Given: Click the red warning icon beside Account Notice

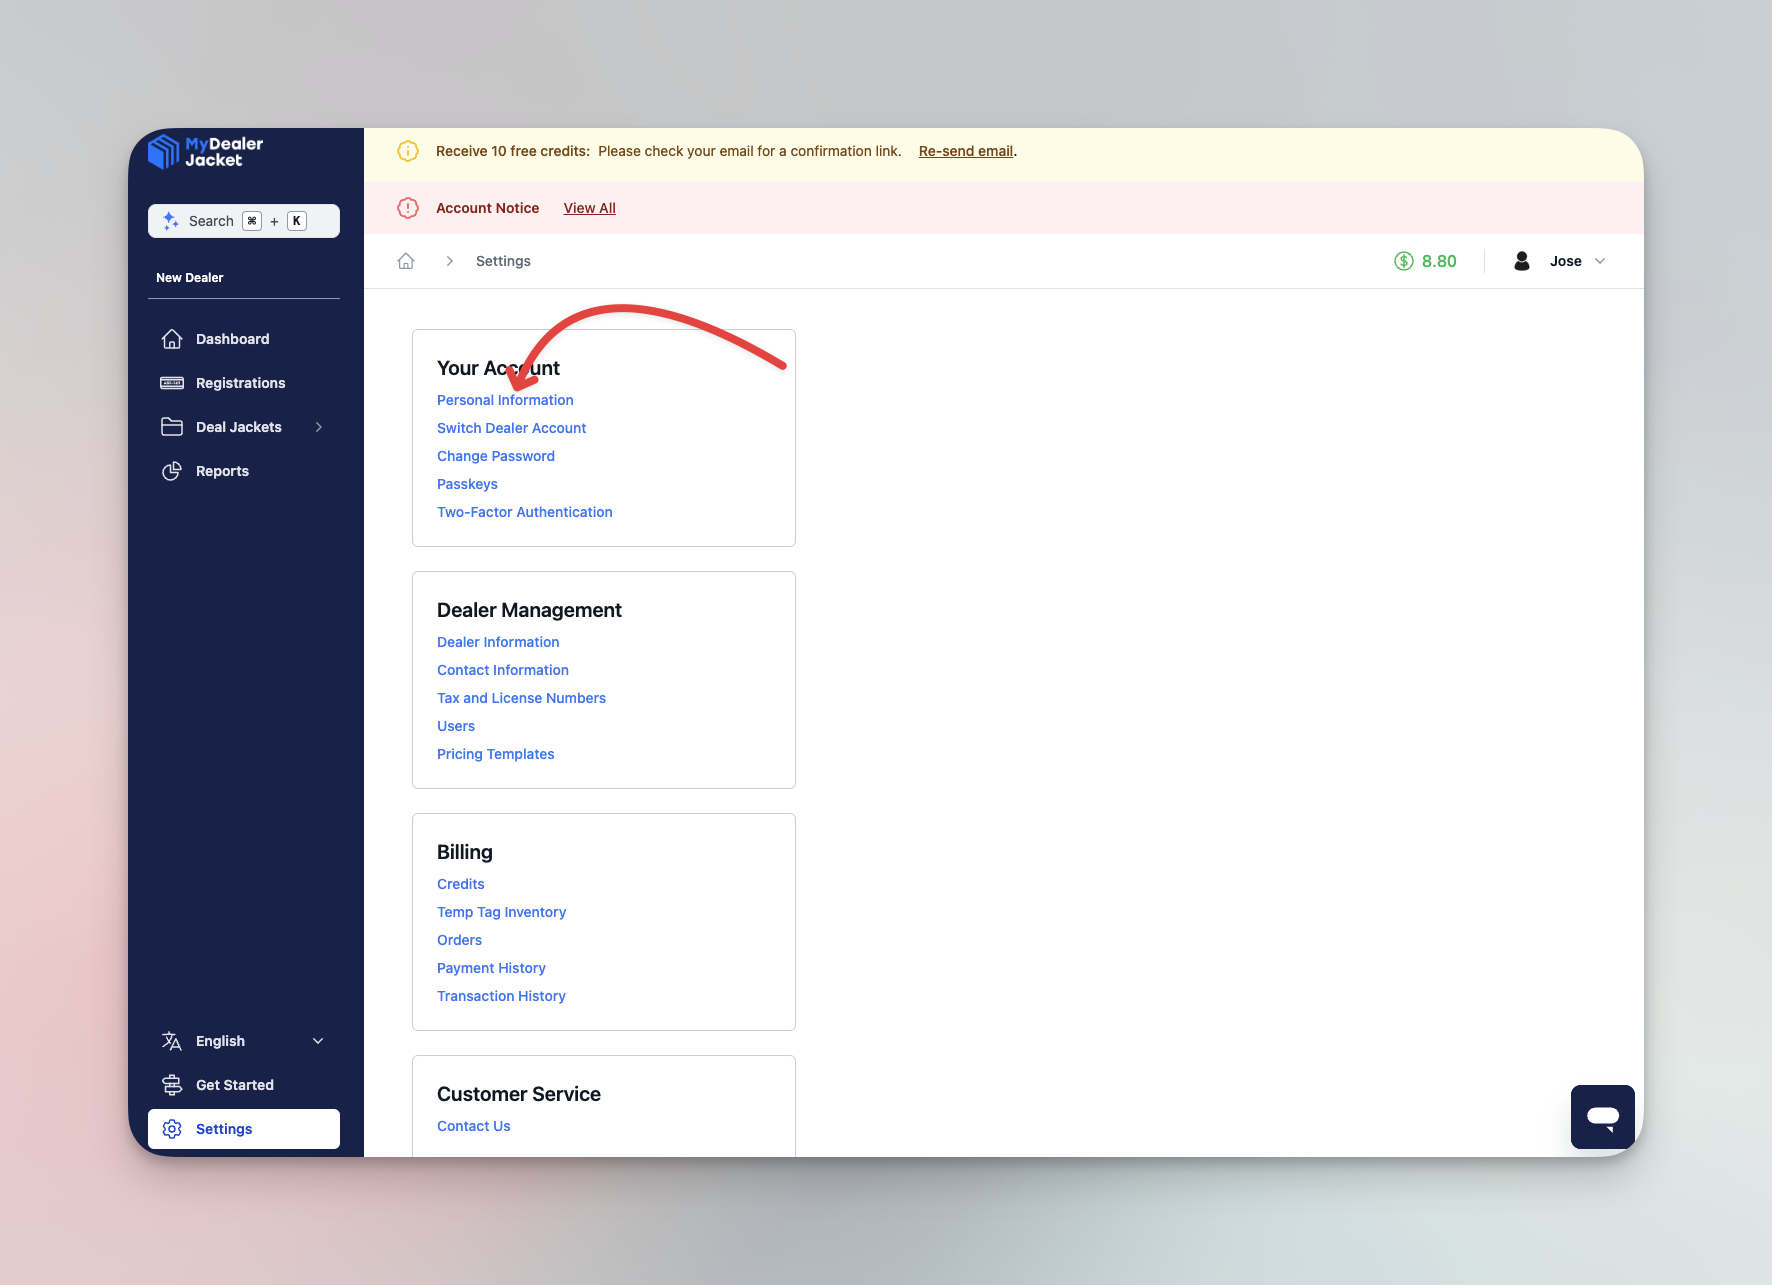Looking at the screenshot, I should click(x=407, y=207).
